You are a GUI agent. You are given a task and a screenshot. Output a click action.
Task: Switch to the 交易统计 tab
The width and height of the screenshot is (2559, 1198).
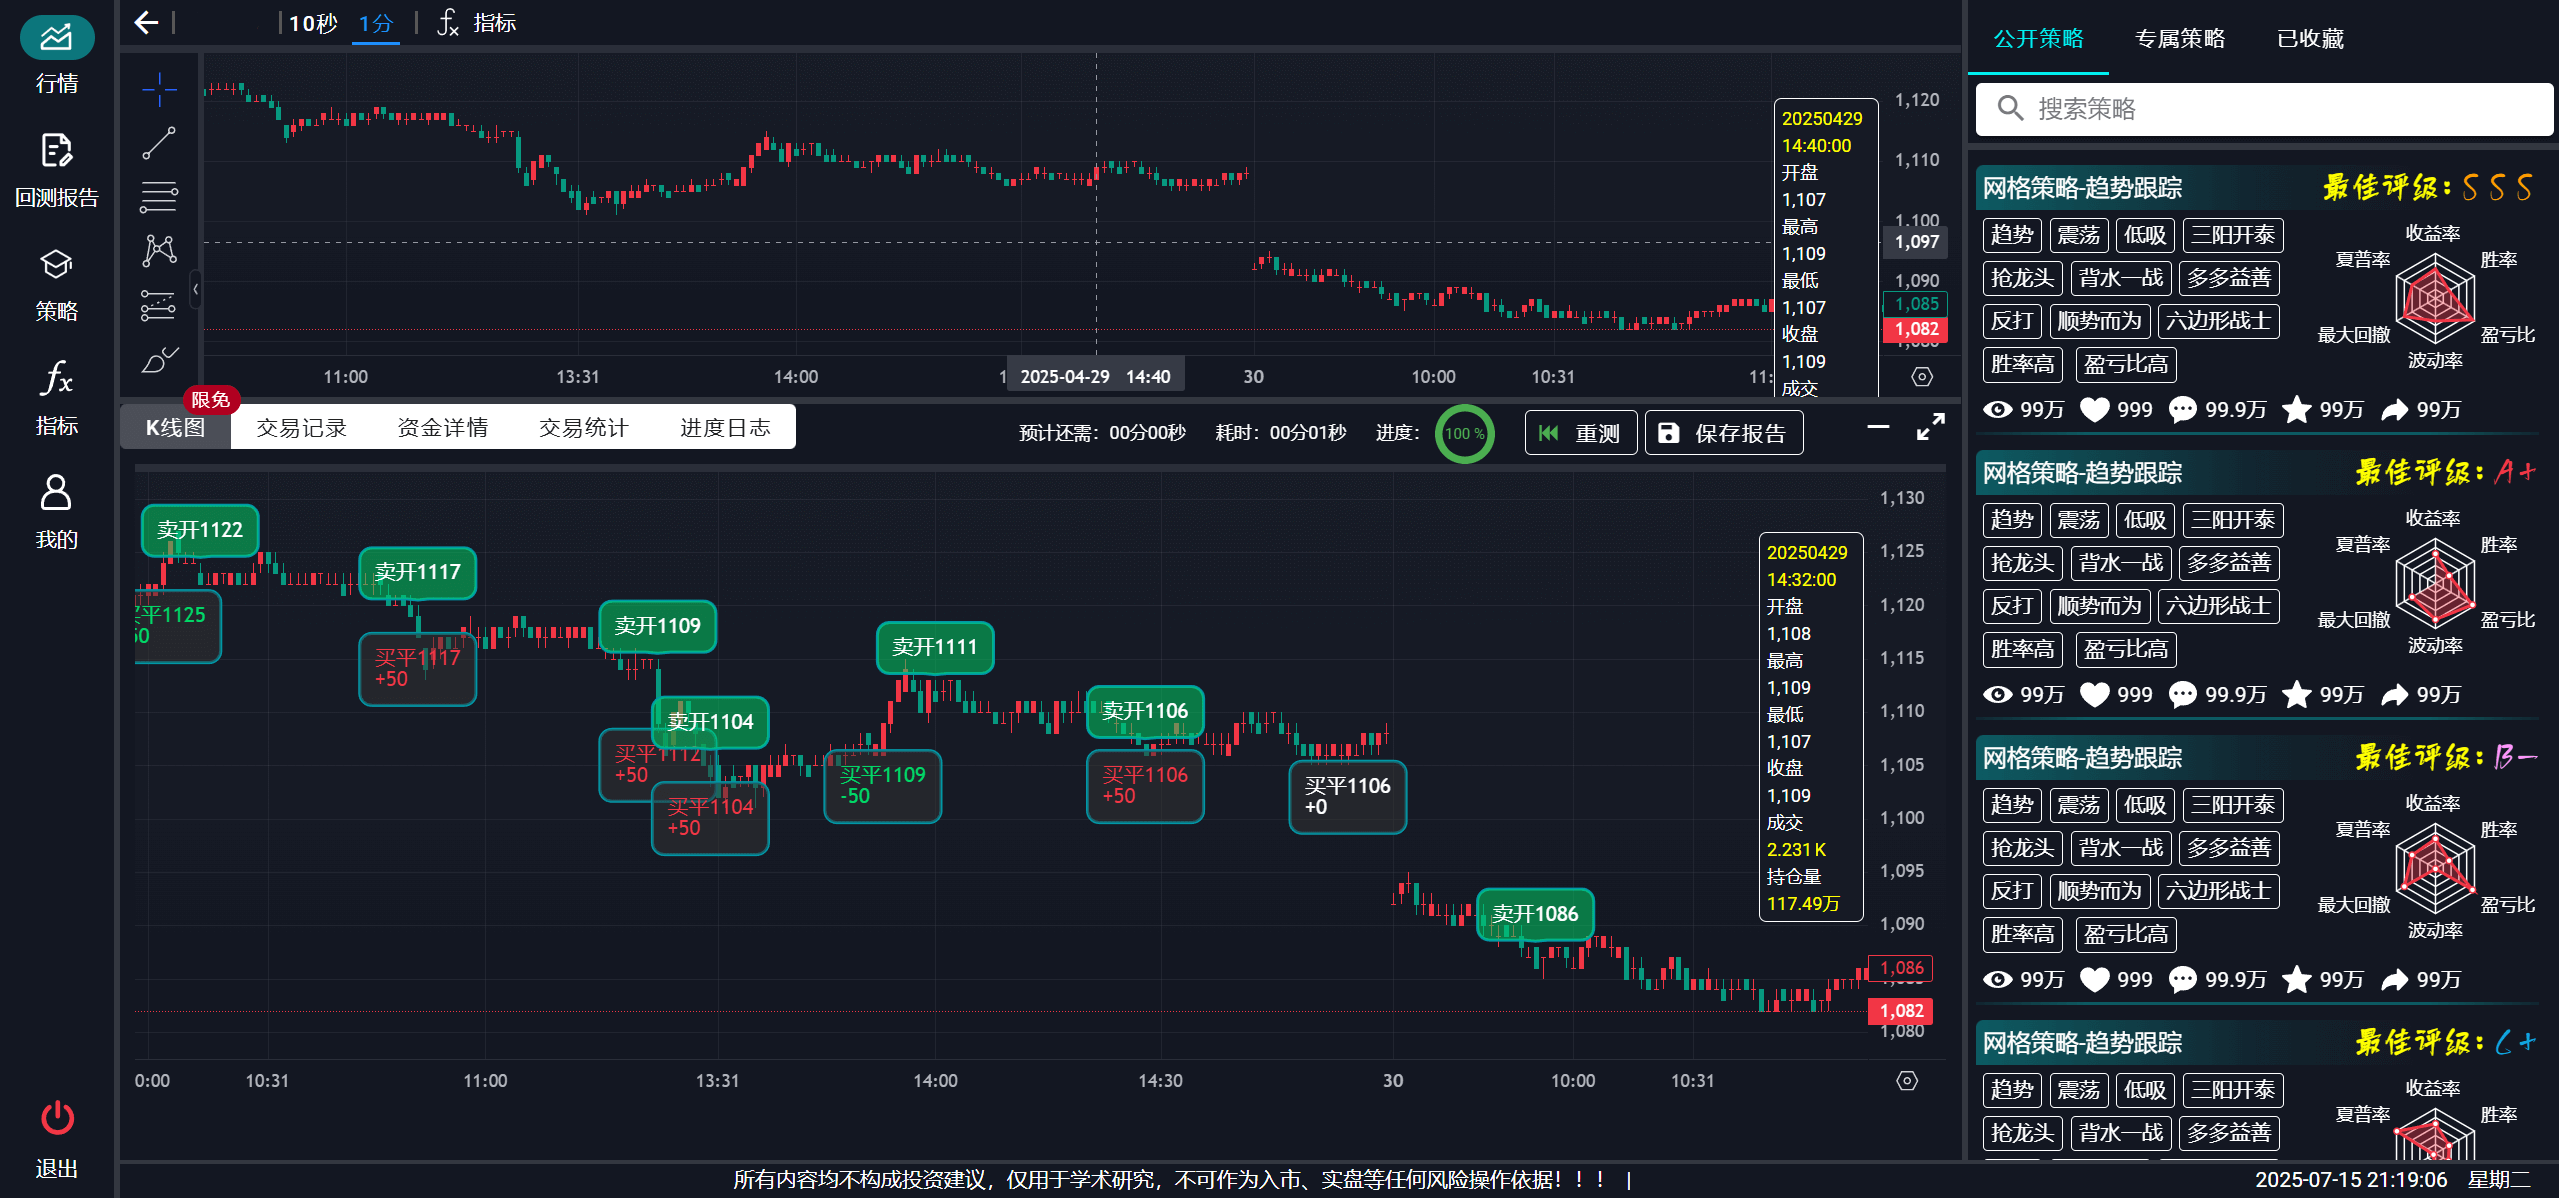coord(584,428)
